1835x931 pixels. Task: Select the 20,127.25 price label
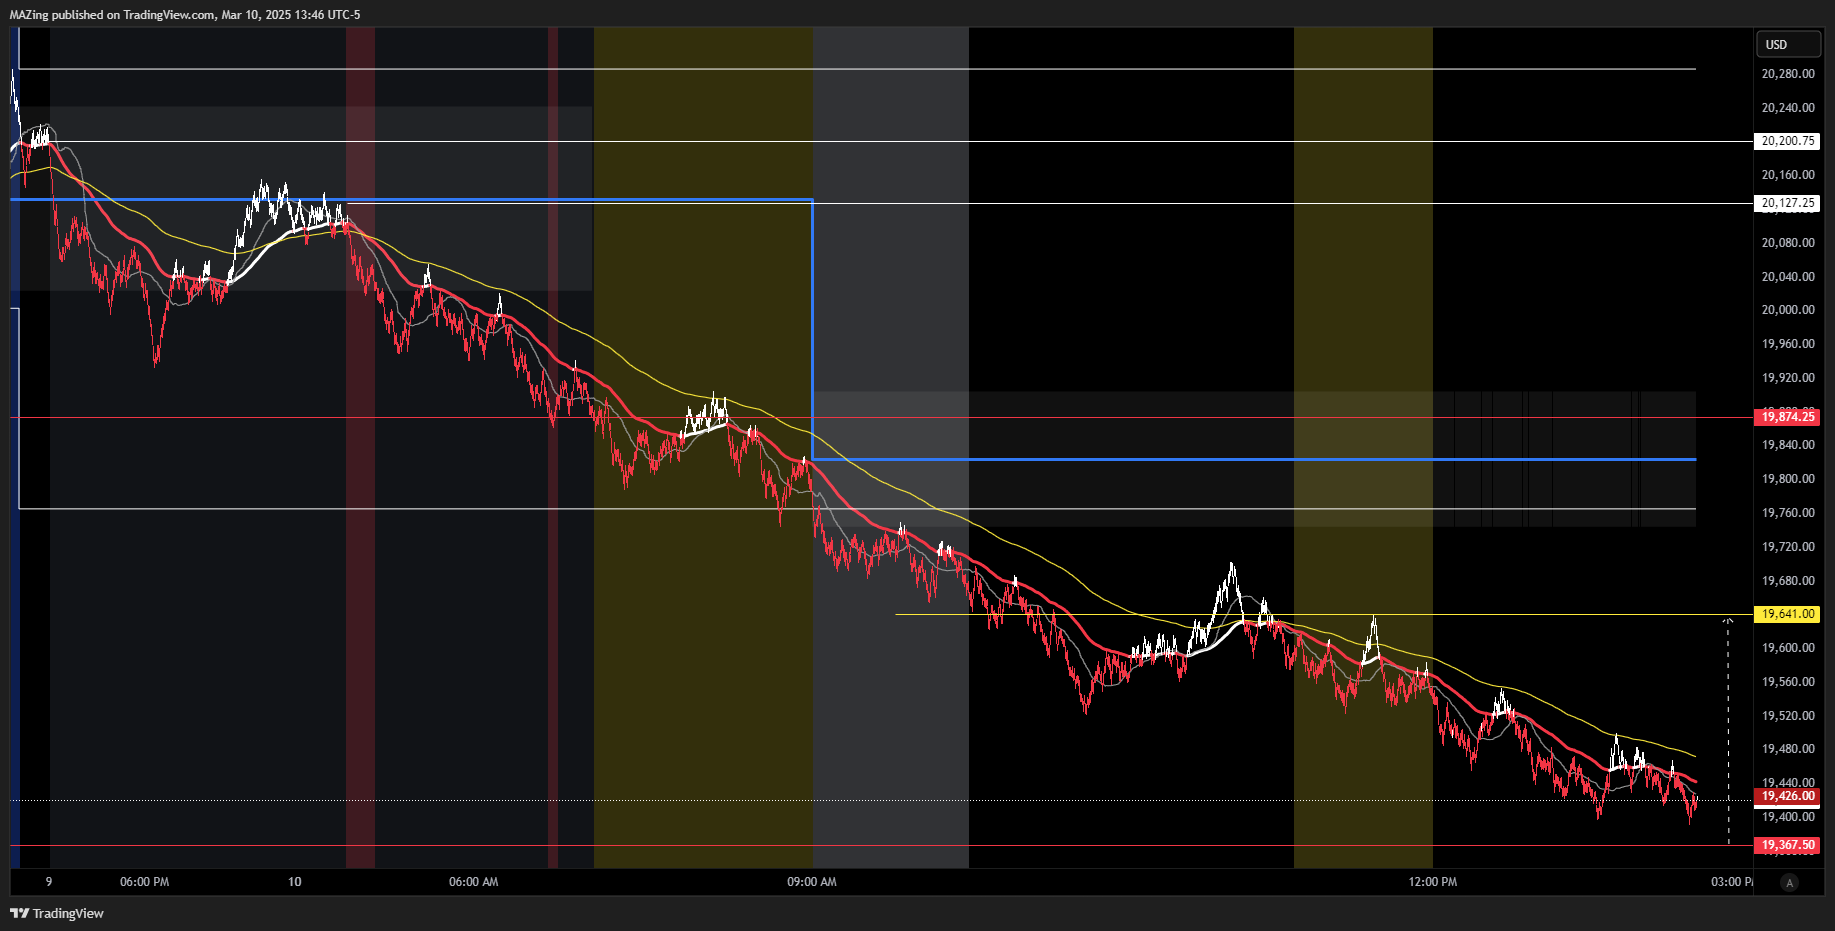pos(1787,203)
